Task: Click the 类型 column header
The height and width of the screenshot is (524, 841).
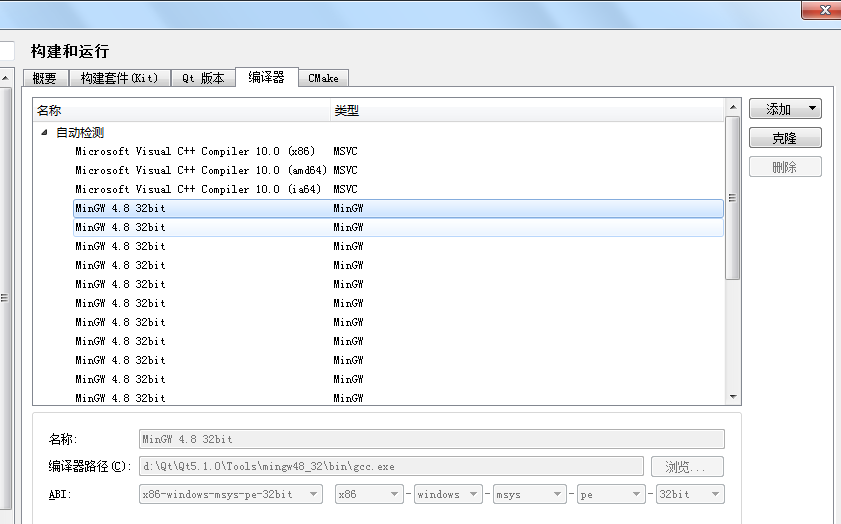Action: [x=527, y=110]
